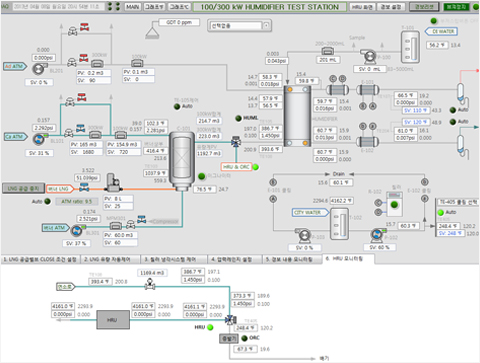Click the SV 25 LNG setpoint field
The image size is (480, 363).
[118, 206]
